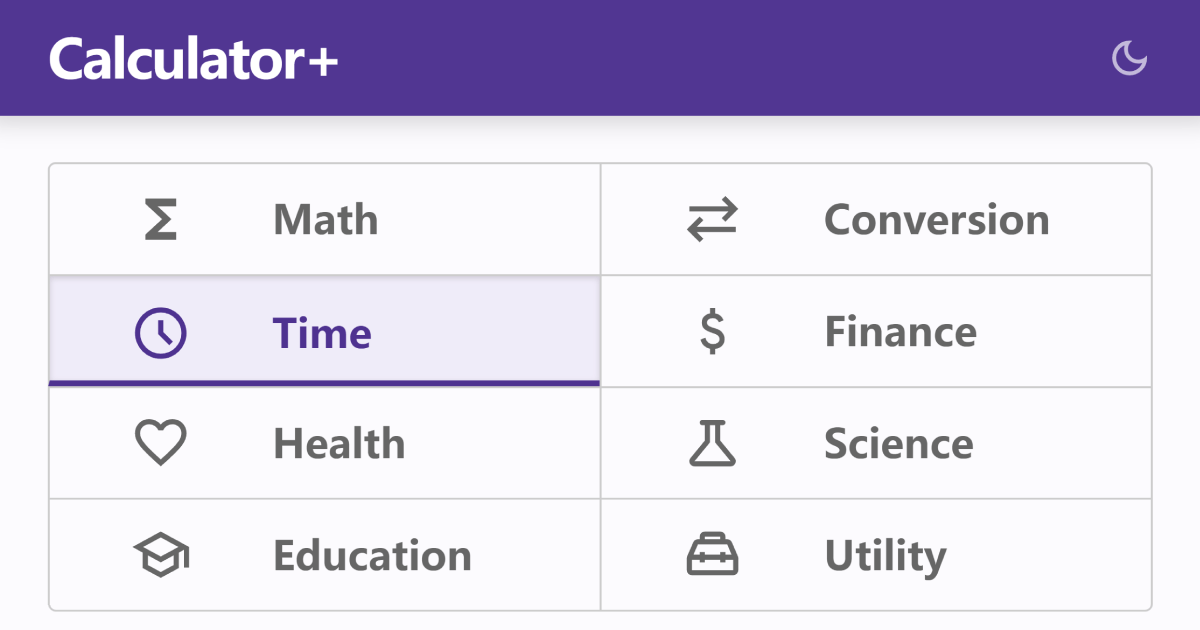The width and height of the screenshot is (1200, 630).
Task: Open the Science calculators section
Action: tap(877, 443)
